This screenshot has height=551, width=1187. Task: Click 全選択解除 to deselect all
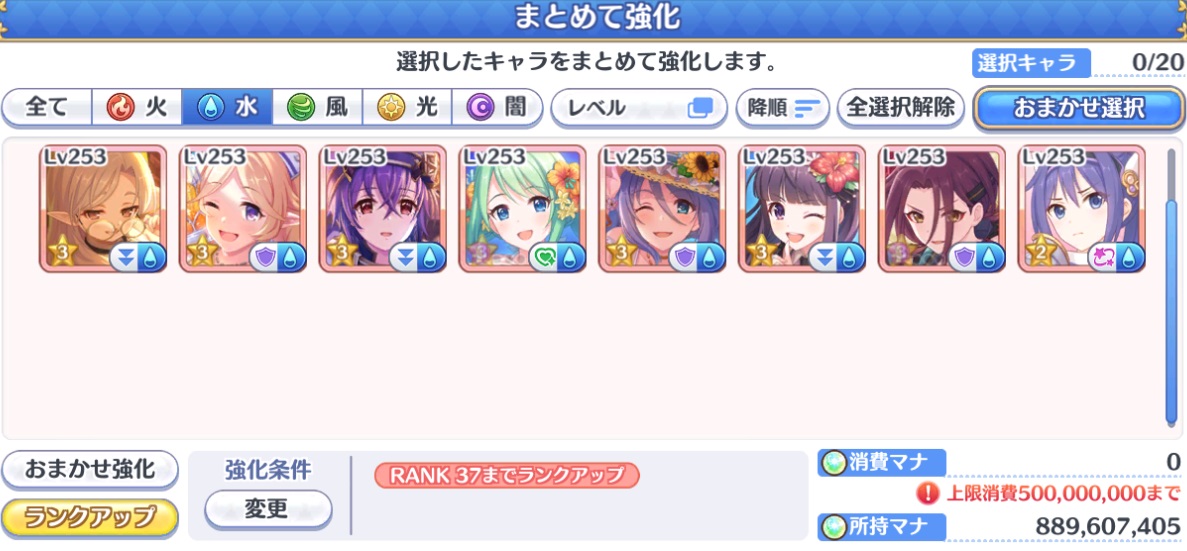click(901, 107)
